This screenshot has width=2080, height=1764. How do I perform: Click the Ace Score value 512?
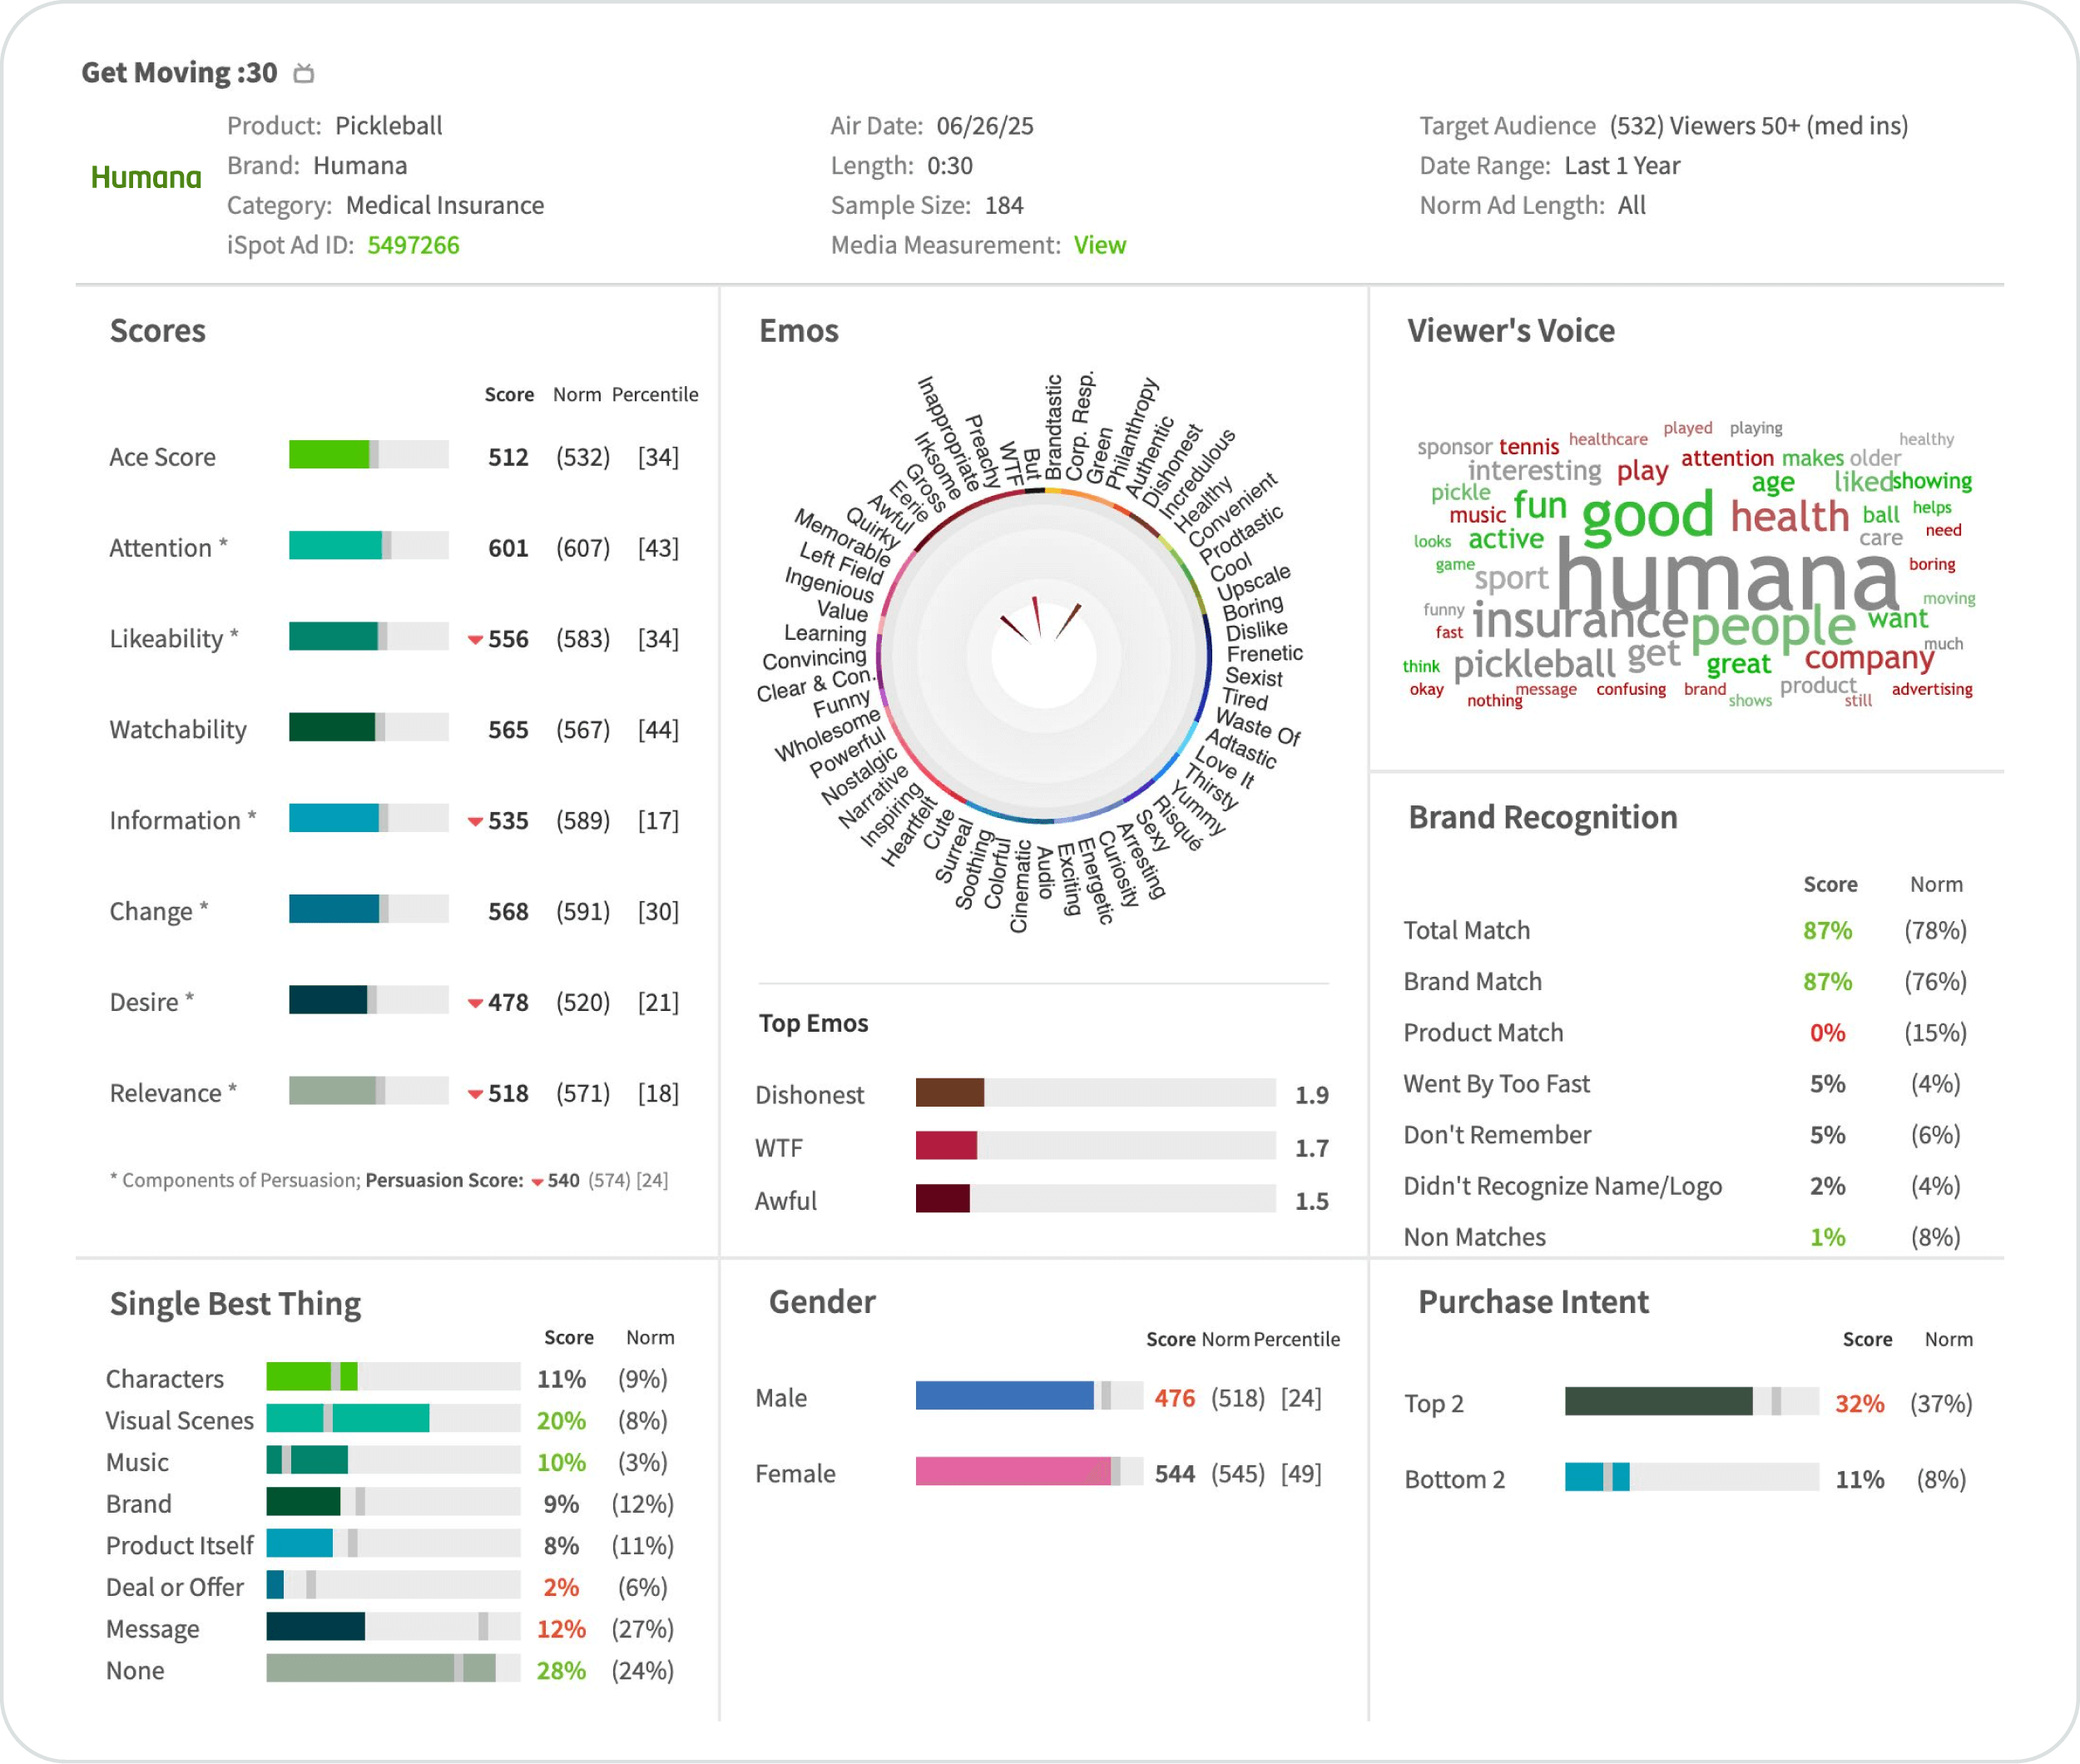pos(508,458)
